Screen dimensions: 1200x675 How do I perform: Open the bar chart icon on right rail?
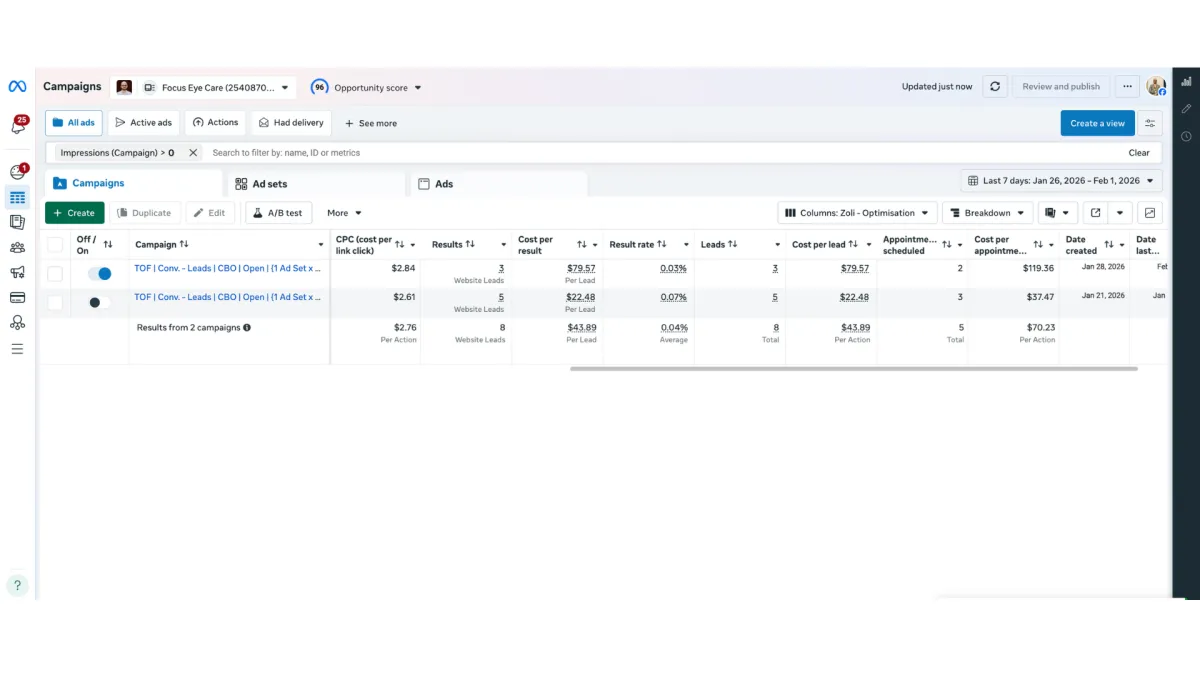click(1186, 82)
